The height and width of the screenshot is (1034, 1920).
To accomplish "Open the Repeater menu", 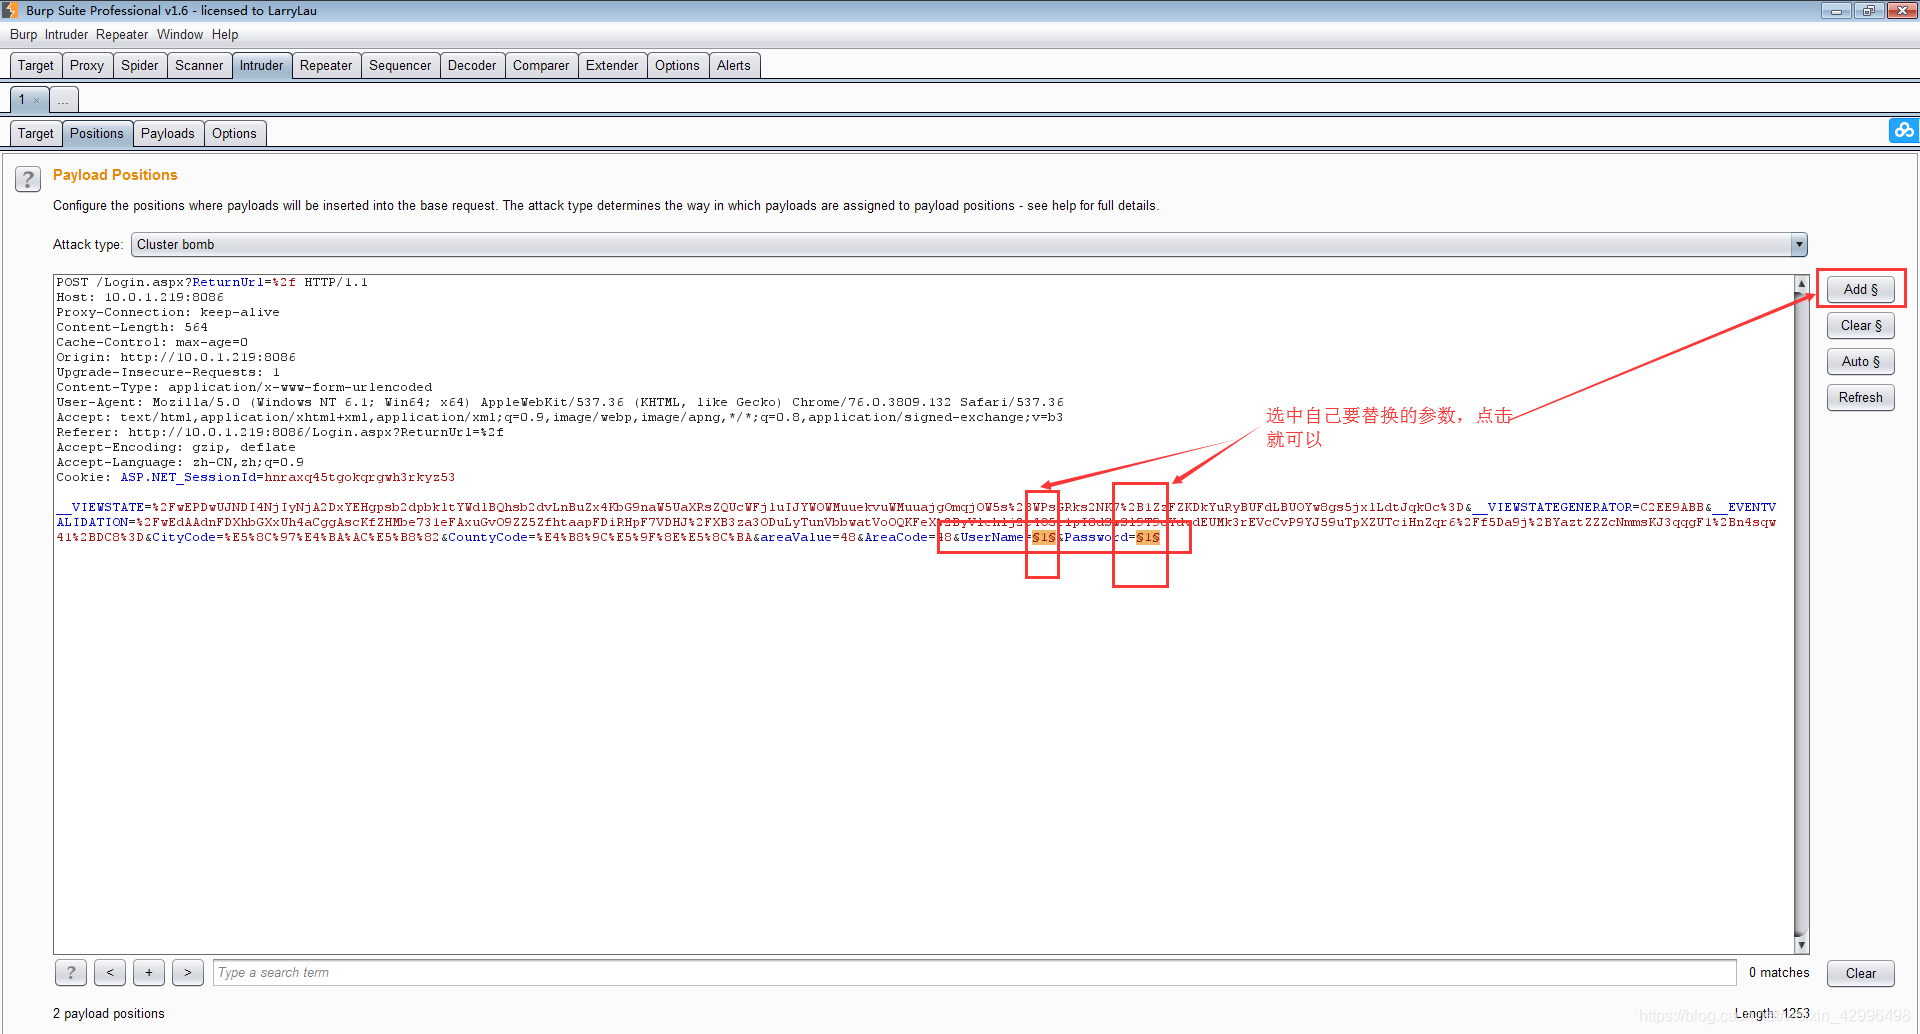I will (122, 34).
